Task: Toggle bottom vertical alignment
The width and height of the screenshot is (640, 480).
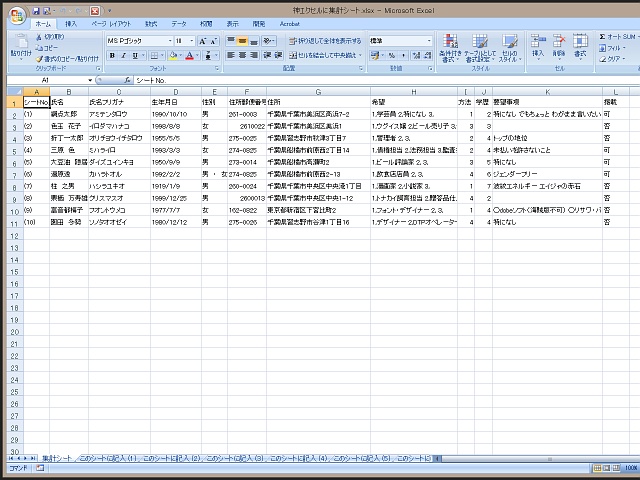Action: tap(253, 40)
